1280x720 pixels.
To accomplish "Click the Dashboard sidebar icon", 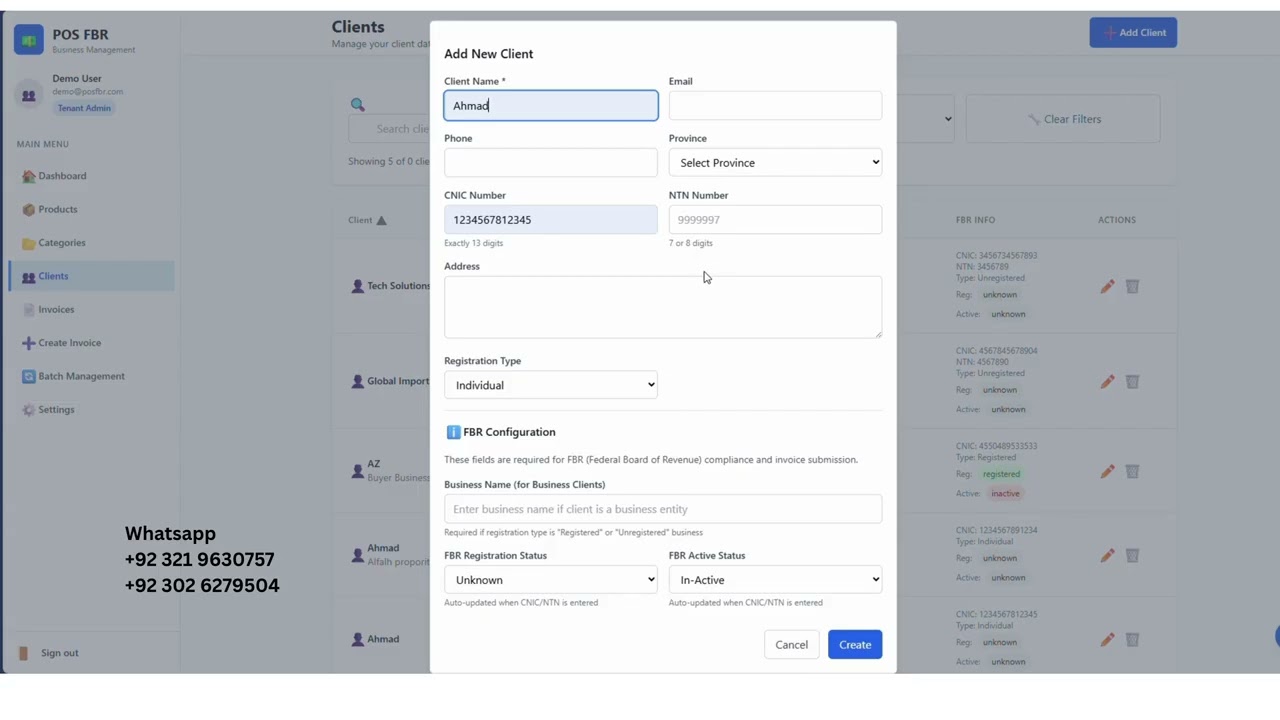I will (28, 176).
